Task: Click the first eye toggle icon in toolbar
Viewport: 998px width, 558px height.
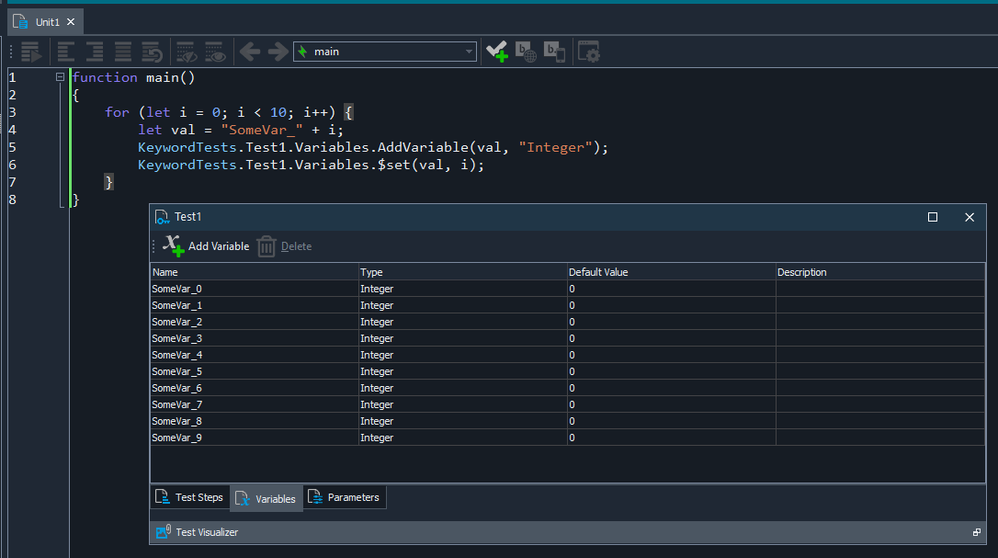Action: pos(185,52)
